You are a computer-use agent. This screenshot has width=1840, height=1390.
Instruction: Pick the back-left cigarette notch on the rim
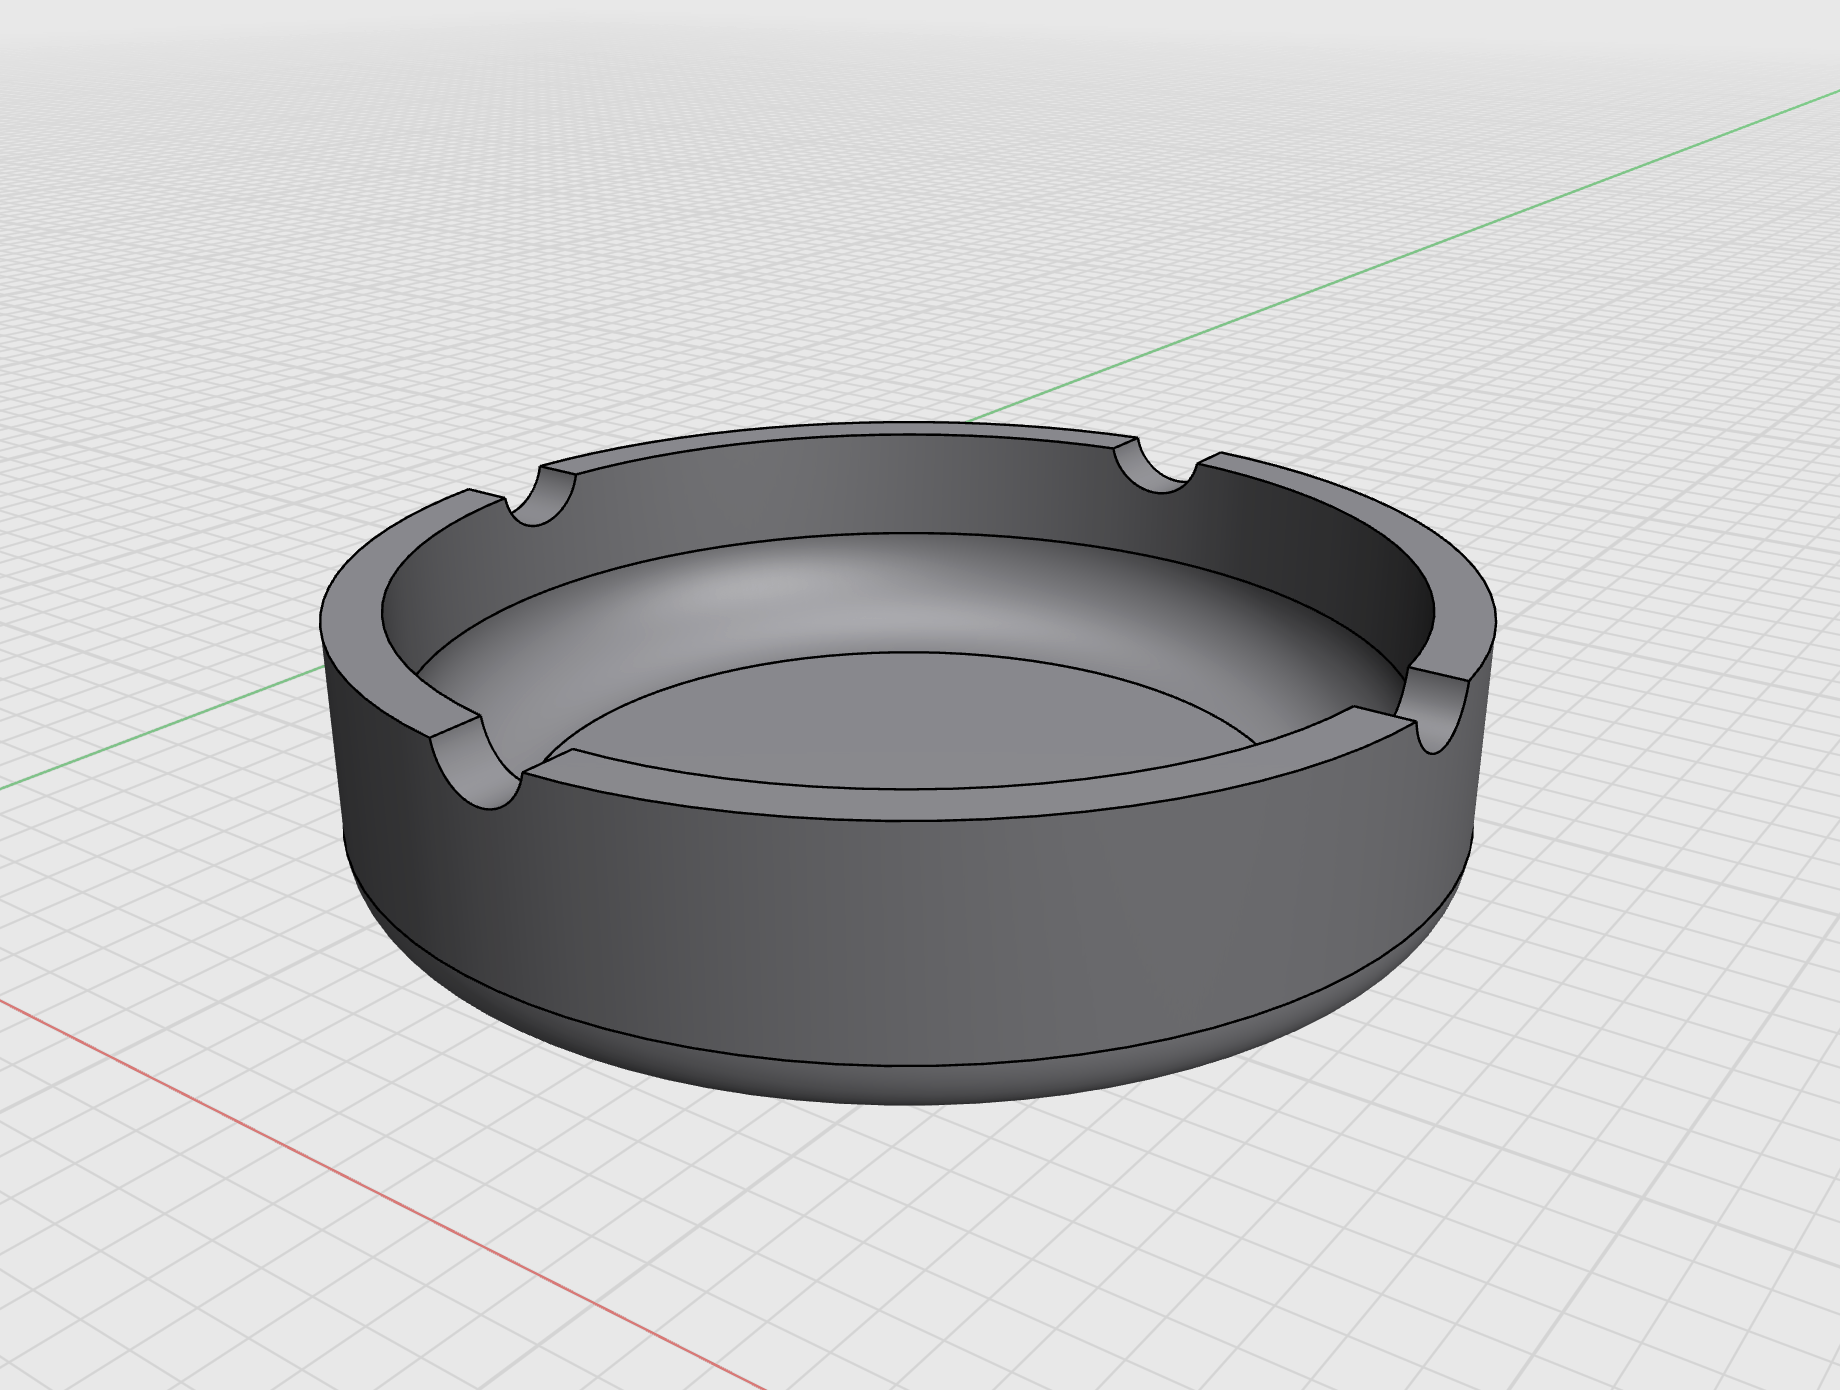click(543, 499)
